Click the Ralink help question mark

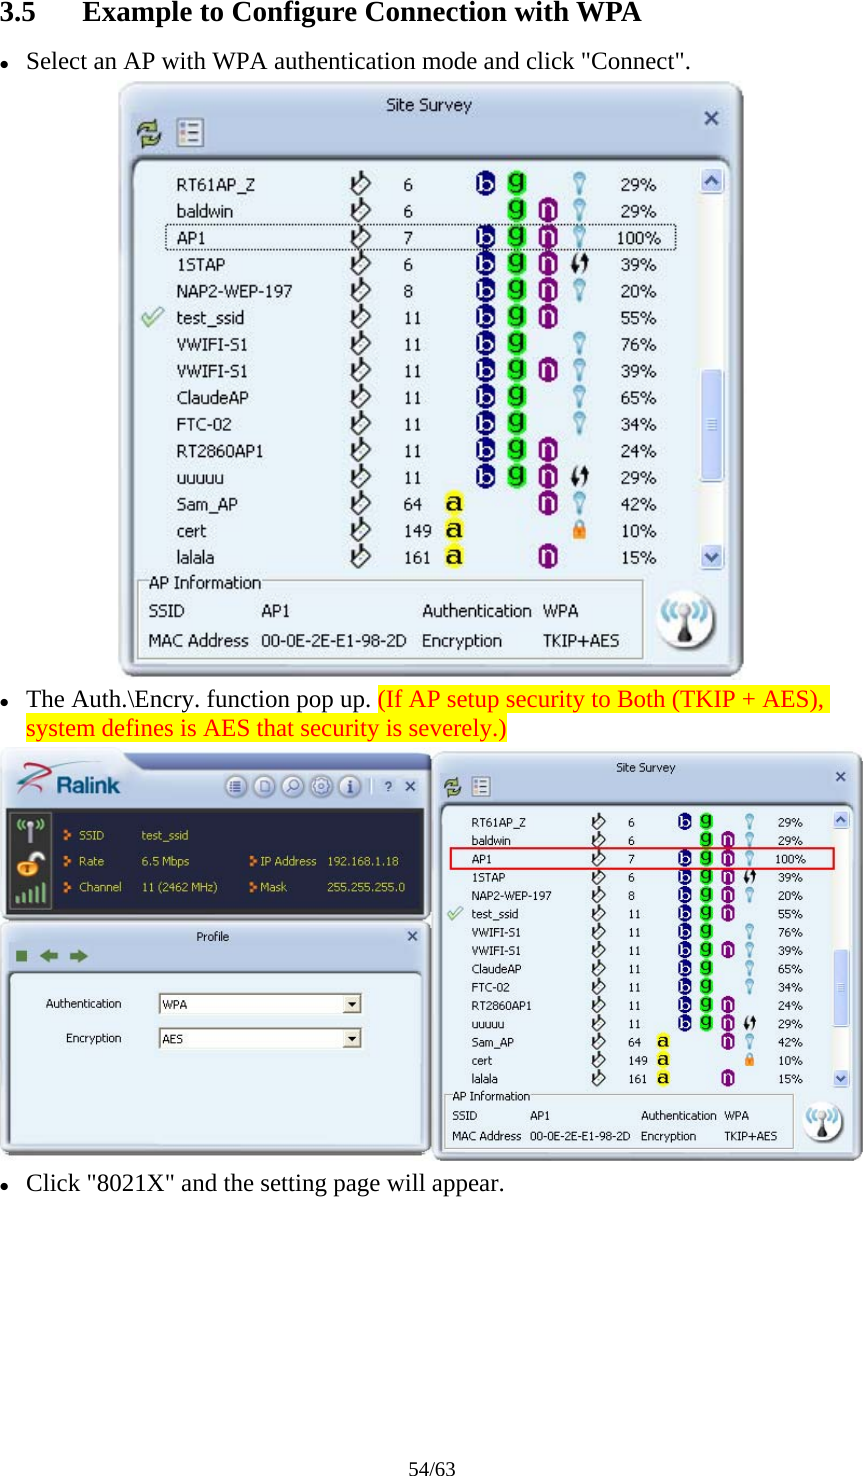[389, 786]
